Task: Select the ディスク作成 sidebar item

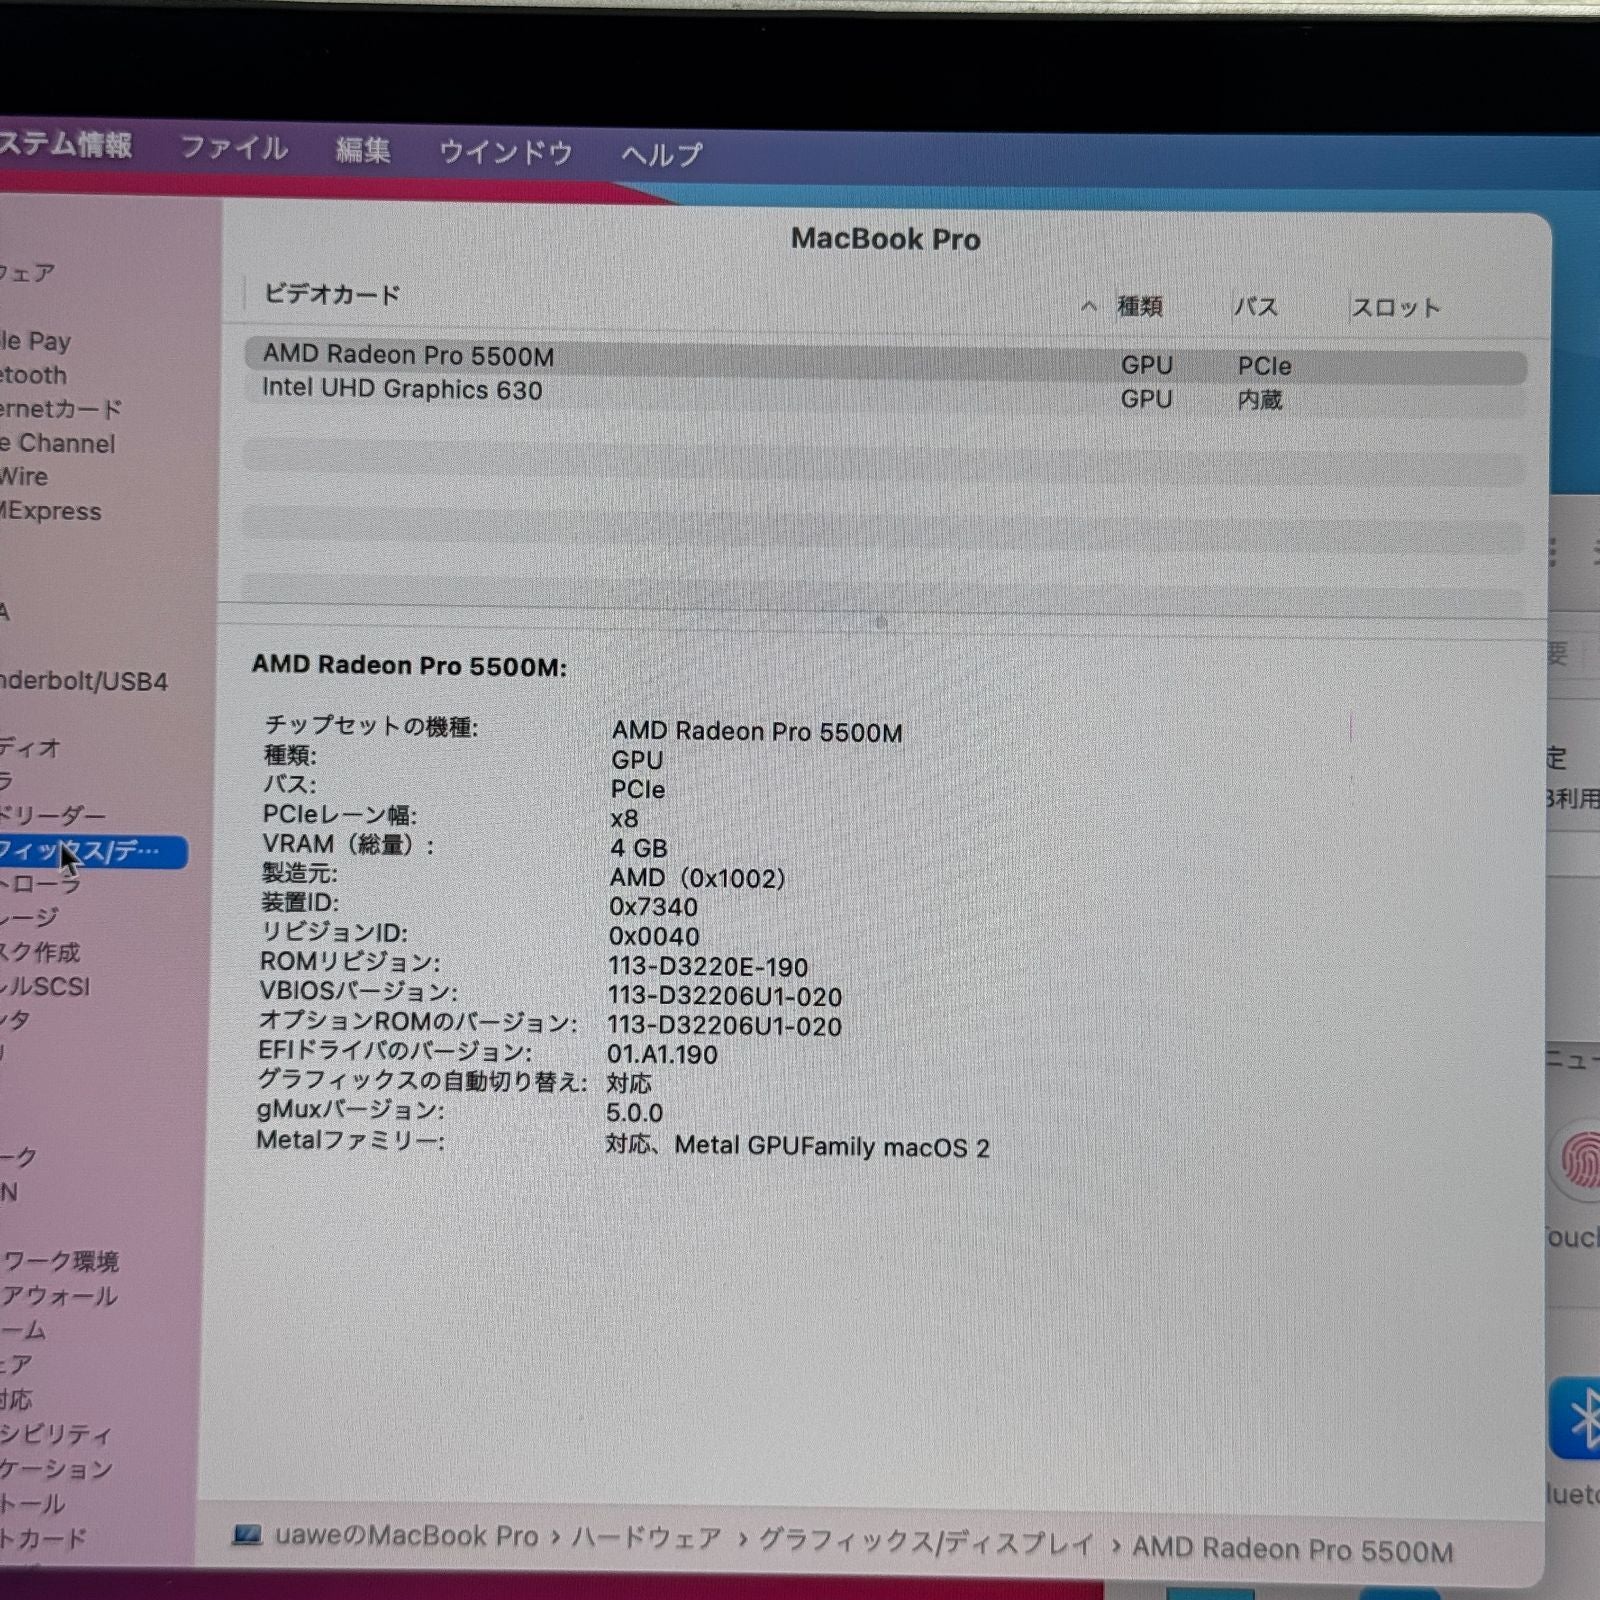Action: click(x=40, y=952)
